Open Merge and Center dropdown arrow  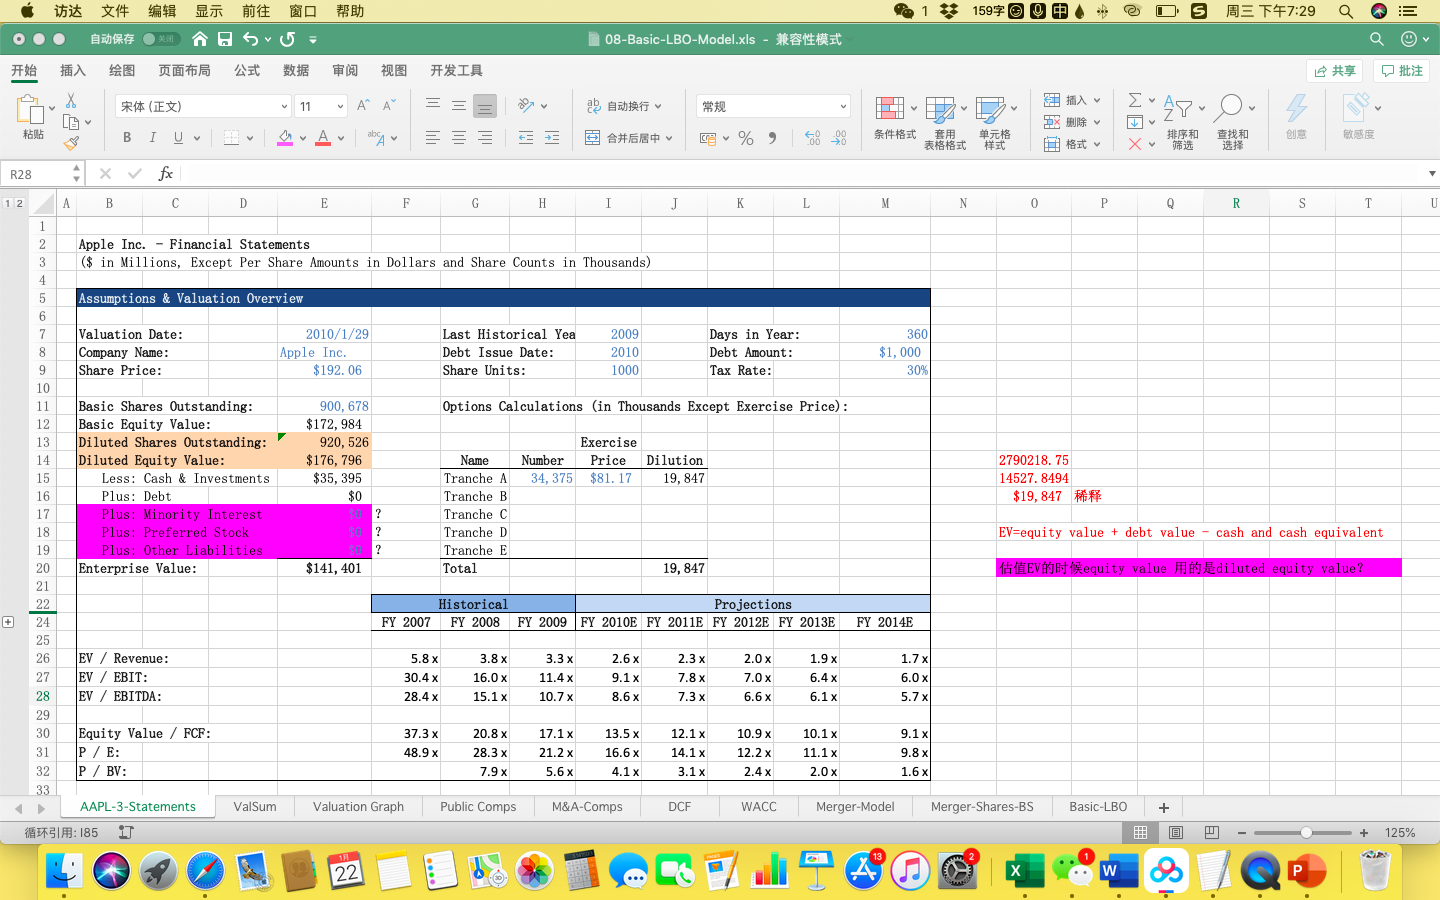coord(669,138)
